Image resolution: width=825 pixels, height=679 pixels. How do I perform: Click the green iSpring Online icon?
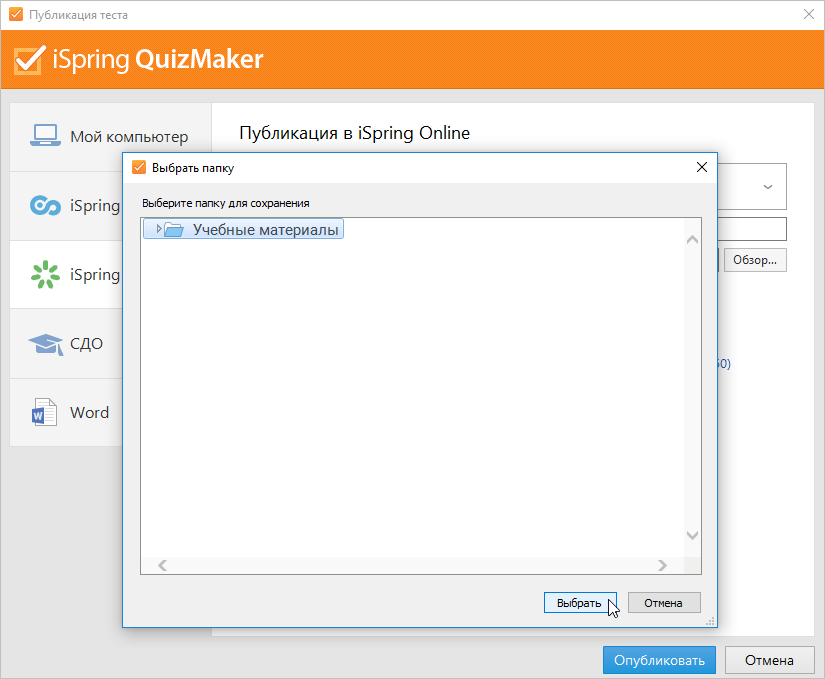[45, 274]
